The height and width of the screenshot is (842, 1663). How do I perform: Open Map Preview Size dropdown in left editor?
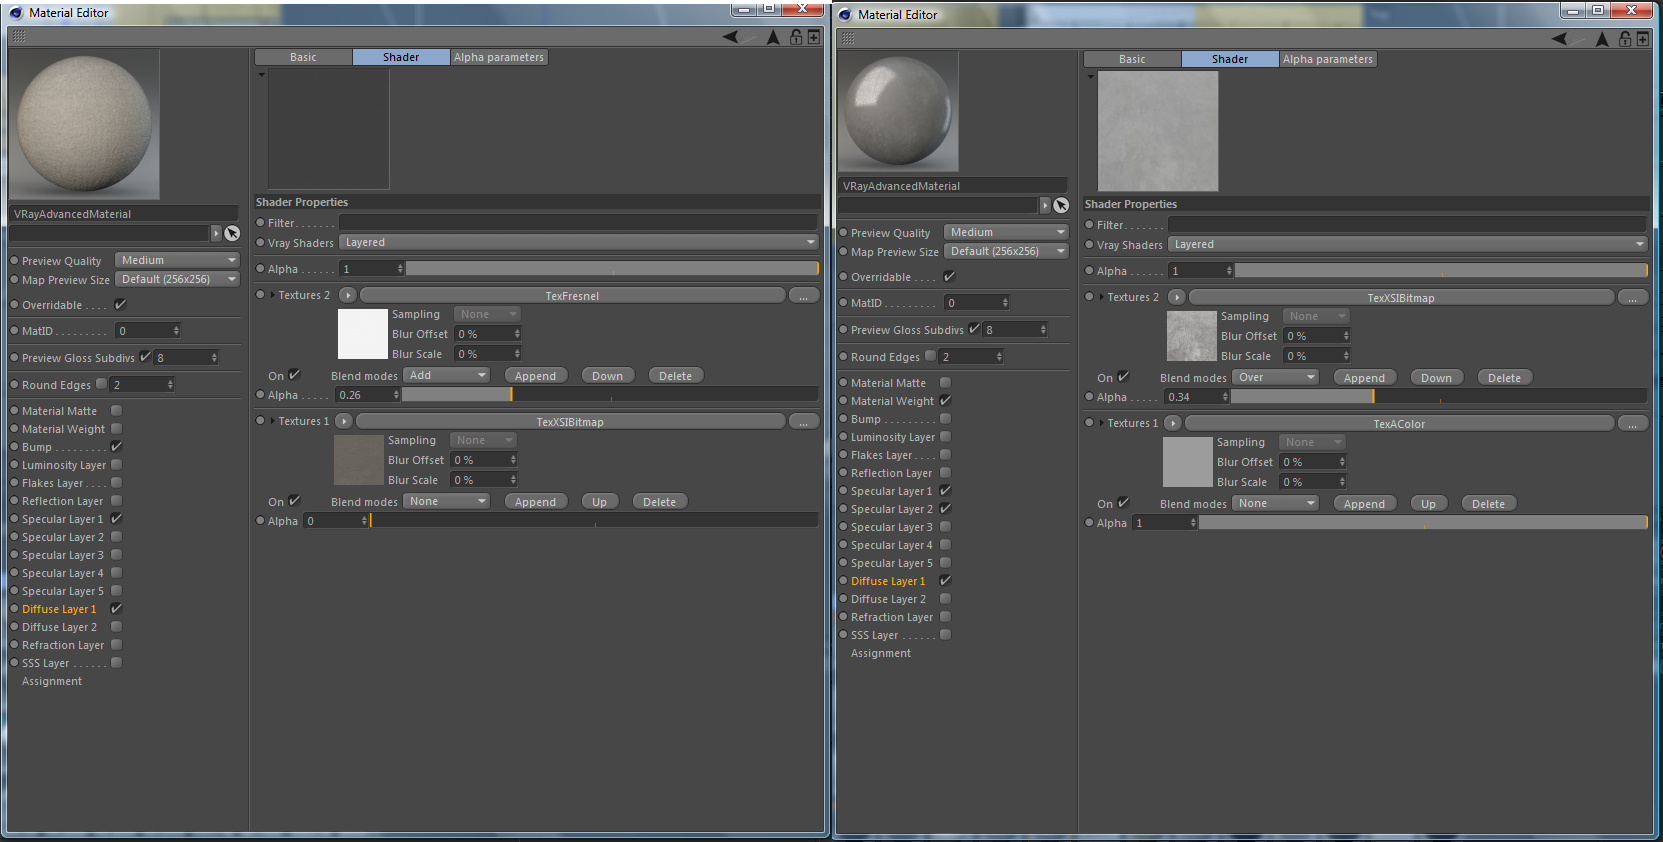pyautogui.click(x=177, y=279)
